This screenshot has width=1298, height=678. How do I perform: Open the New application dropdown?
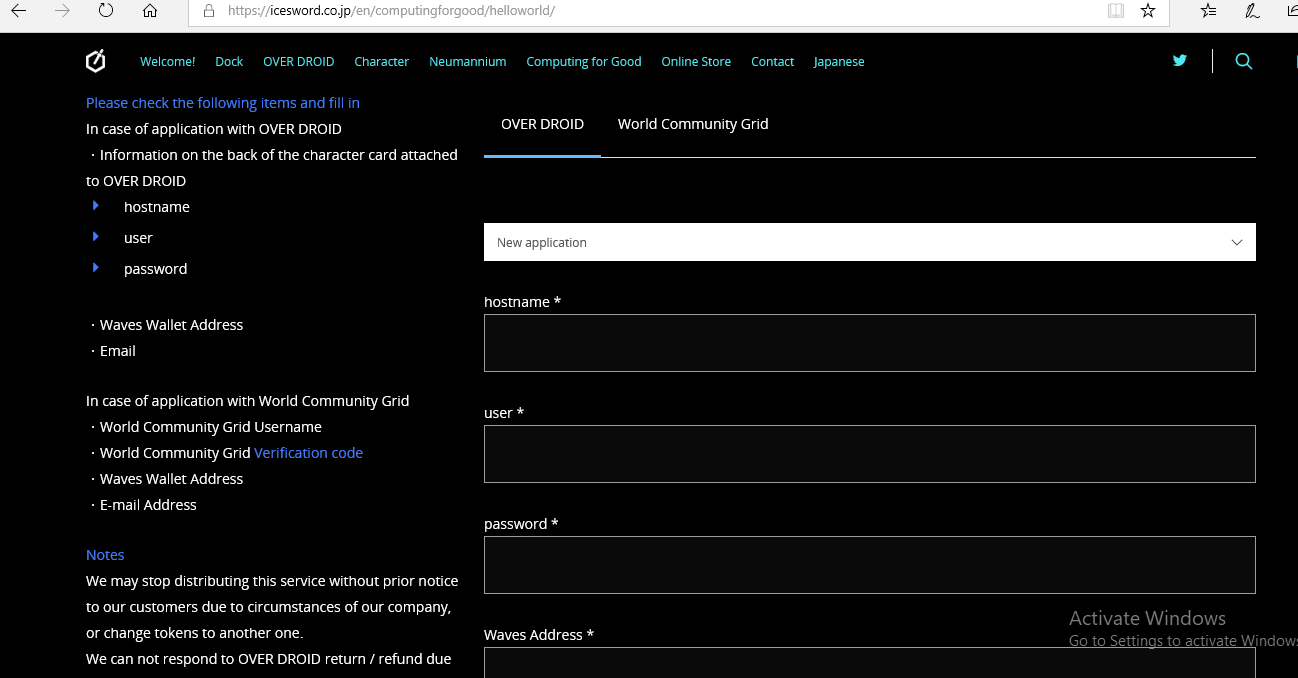869,242
